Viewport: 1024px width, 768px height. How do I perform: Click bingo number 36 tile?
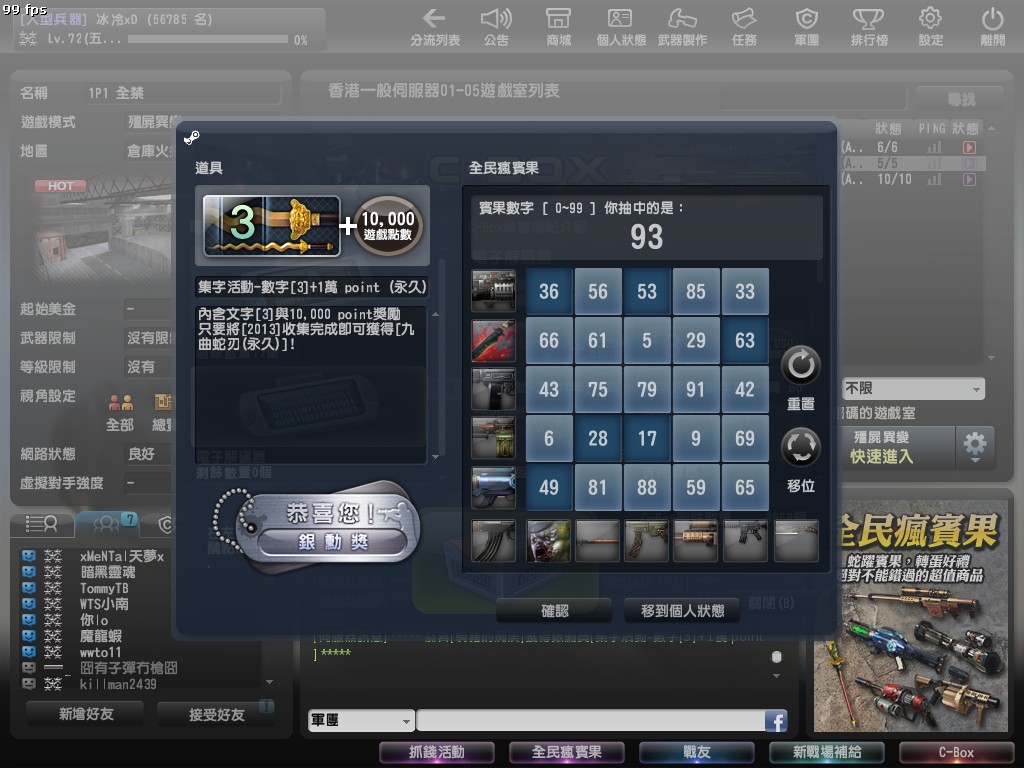(x=549, y=291)
